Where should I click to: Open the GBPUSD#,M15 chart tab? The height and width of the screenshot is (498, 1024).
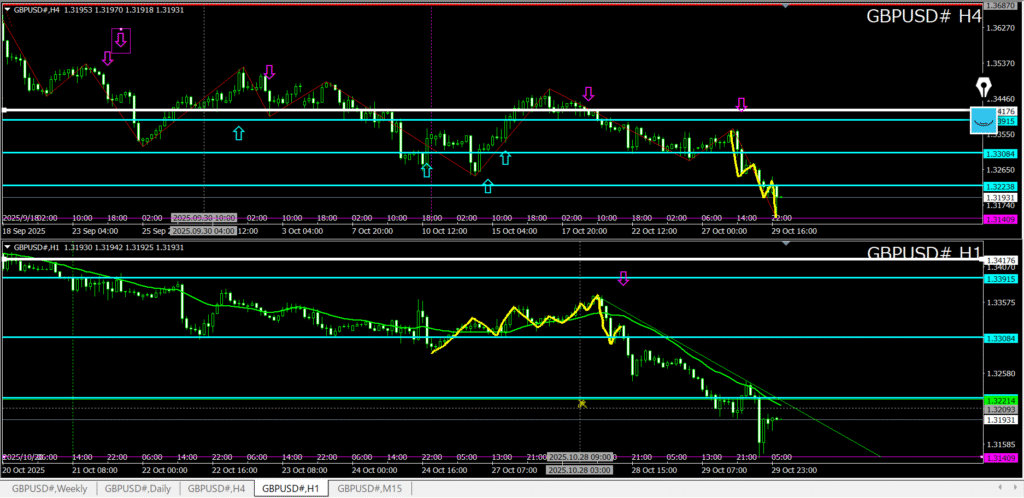[371, 488]
